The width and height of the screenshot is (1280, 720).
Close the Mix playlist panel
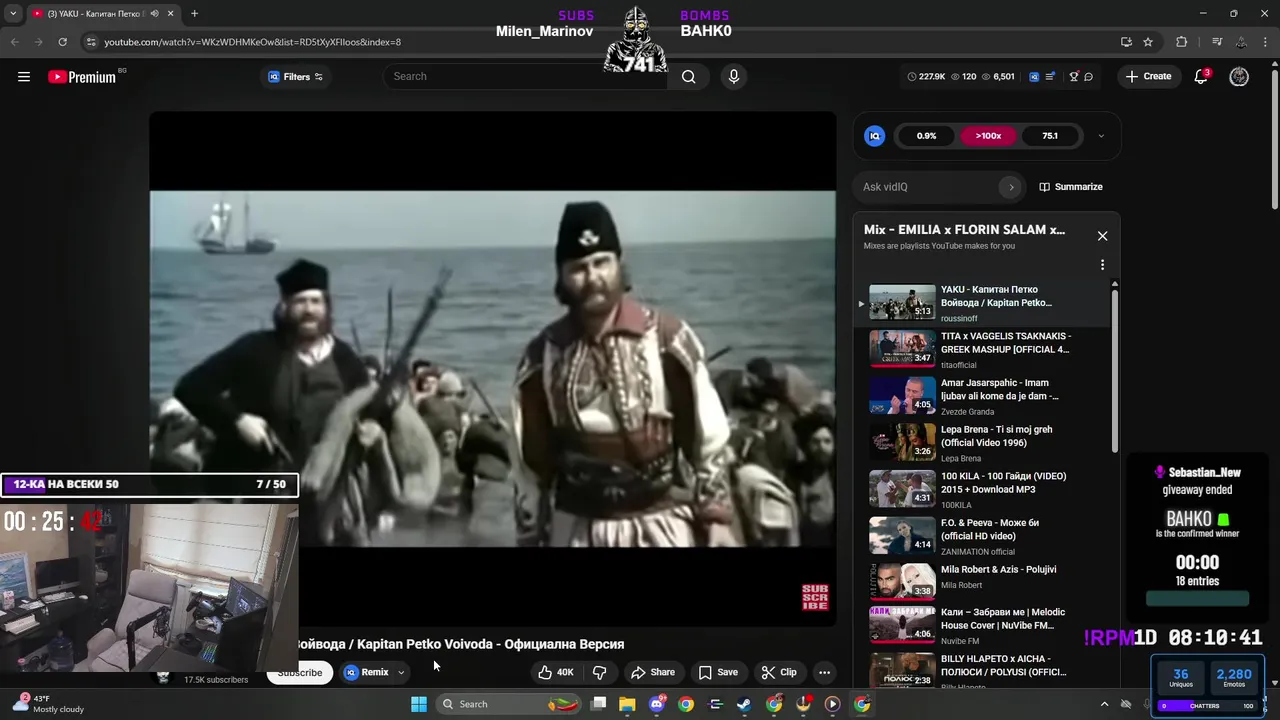coord(1102,236)
